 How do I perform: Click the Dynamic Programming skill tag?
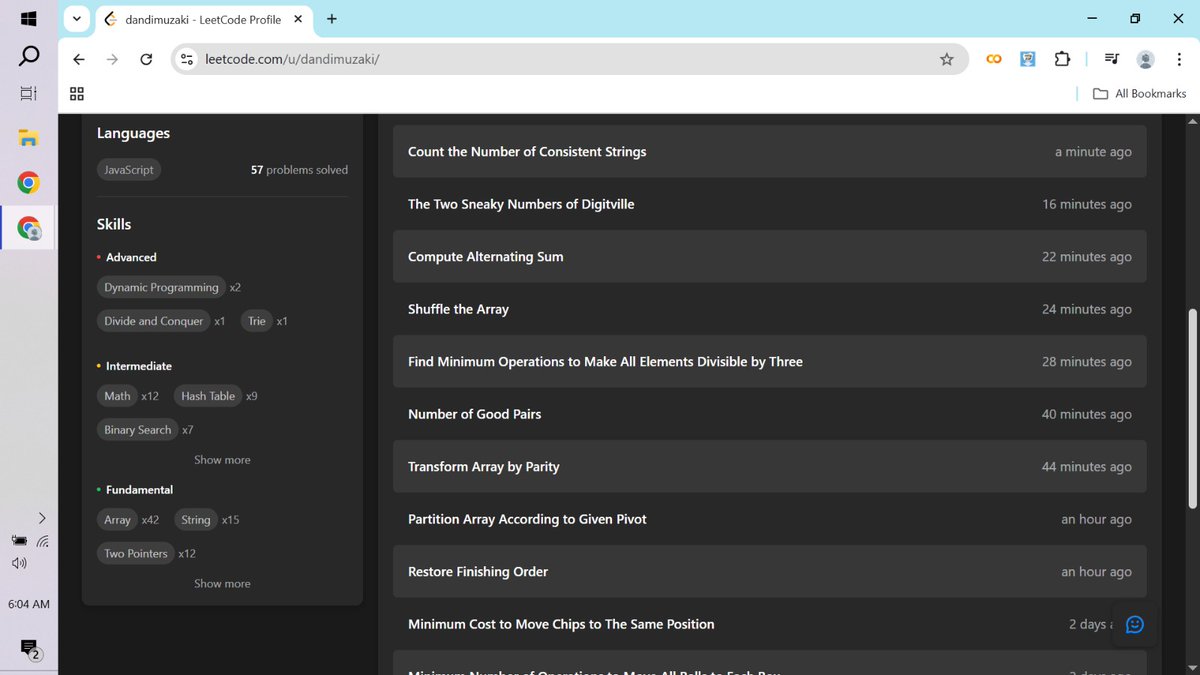161,287
